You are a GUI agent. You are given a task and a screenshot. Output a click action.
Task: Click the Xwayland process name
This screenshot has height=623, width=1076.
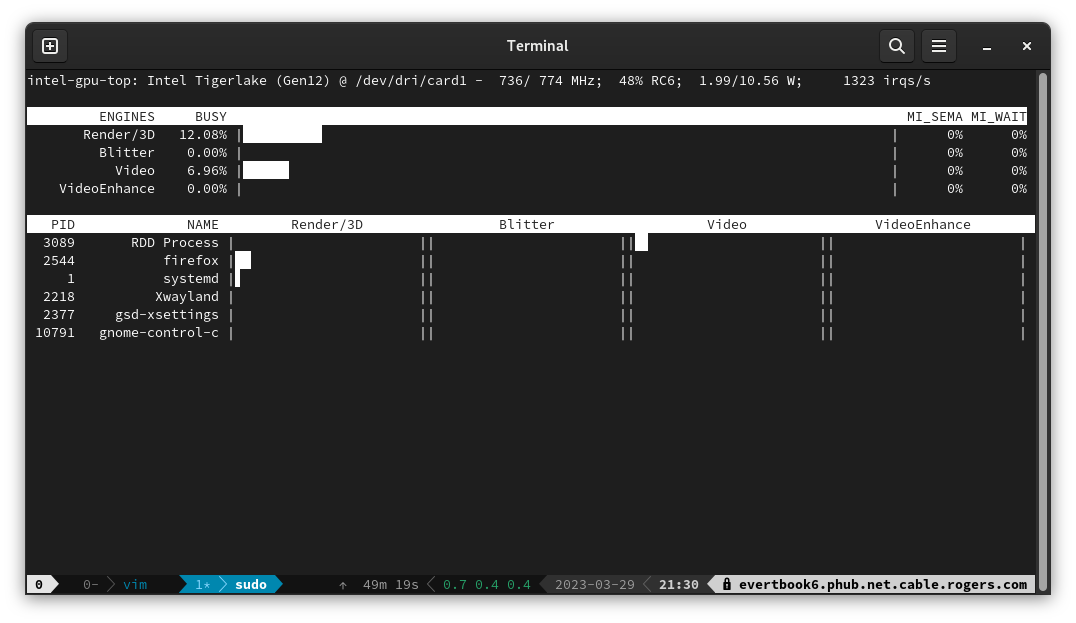[x=187, y=296]
